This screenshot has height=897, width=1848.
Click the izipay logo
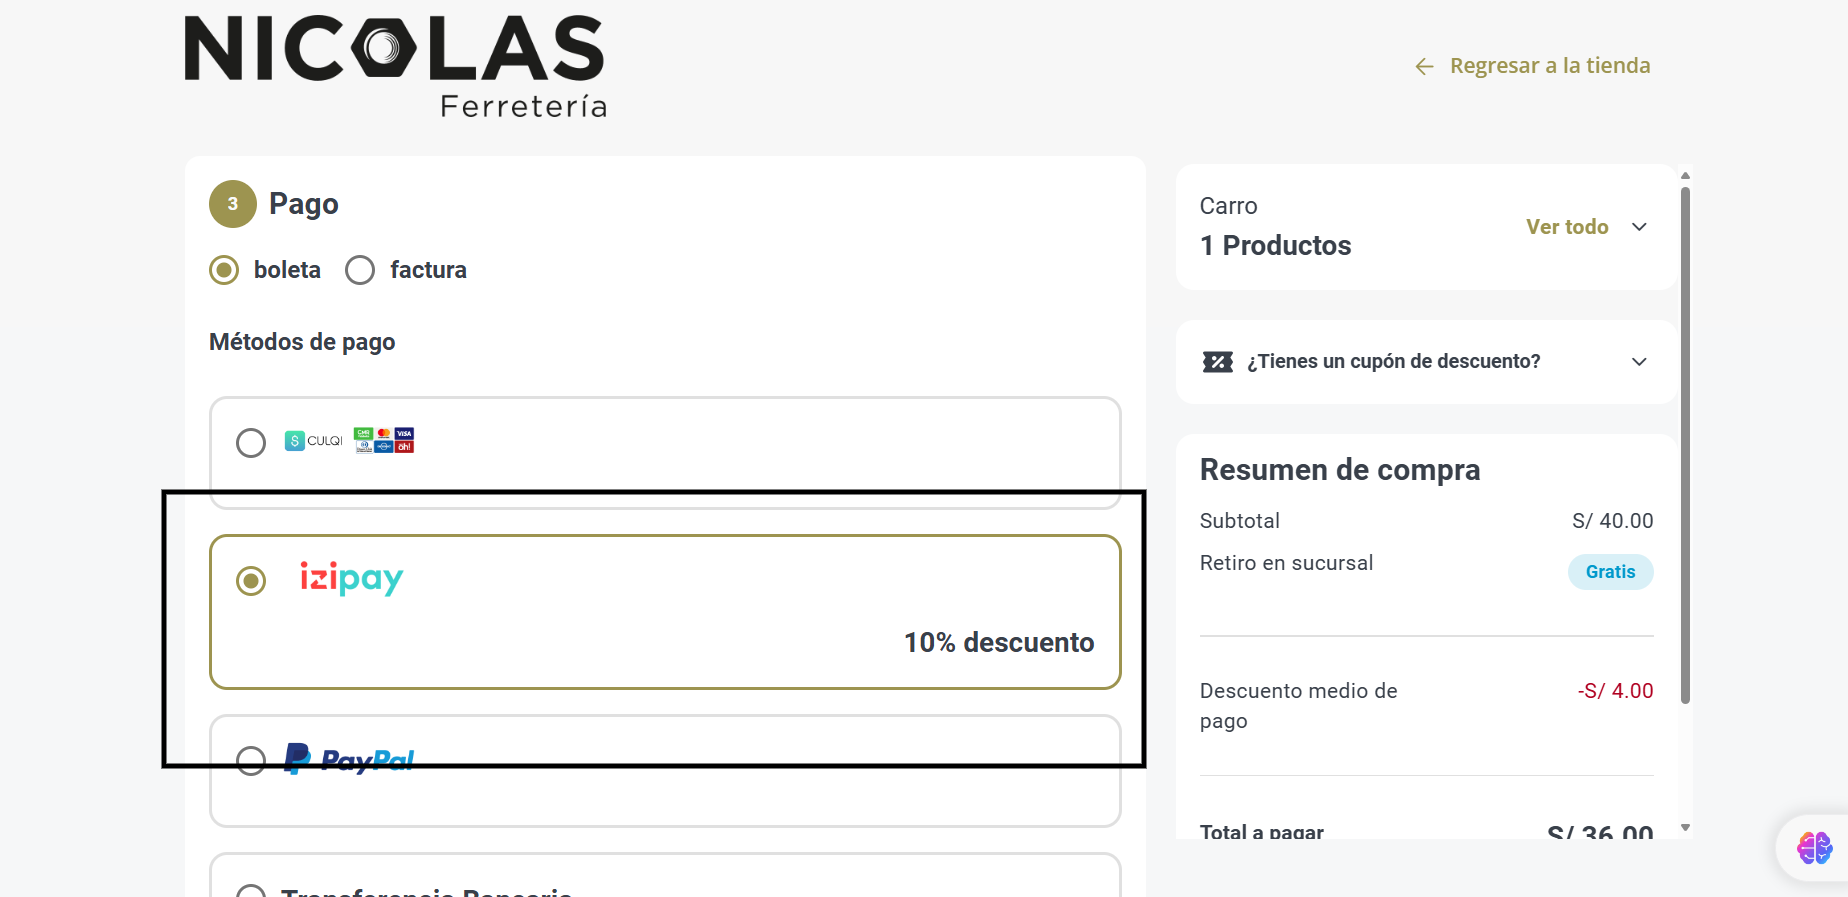tap(351, 578)
